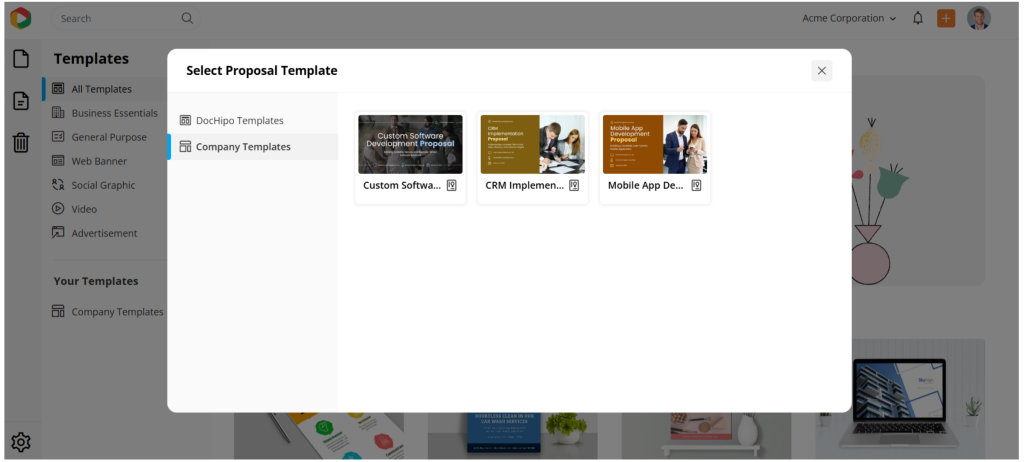
Task: Click the Custom Software template name text
Action: pos(402,186)
